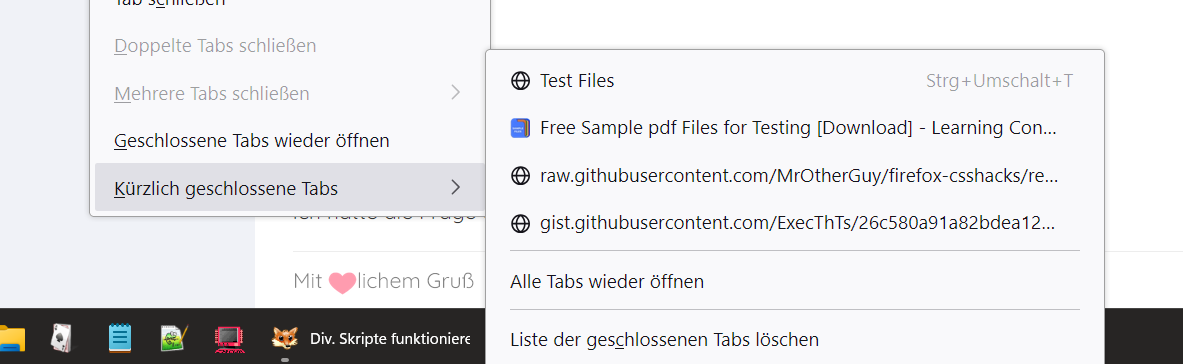The width and height of the screenshot is (1183, 364).
Task: Click the Div. Skripte funktioniere taskbar window label
Action: coord(390,338)
